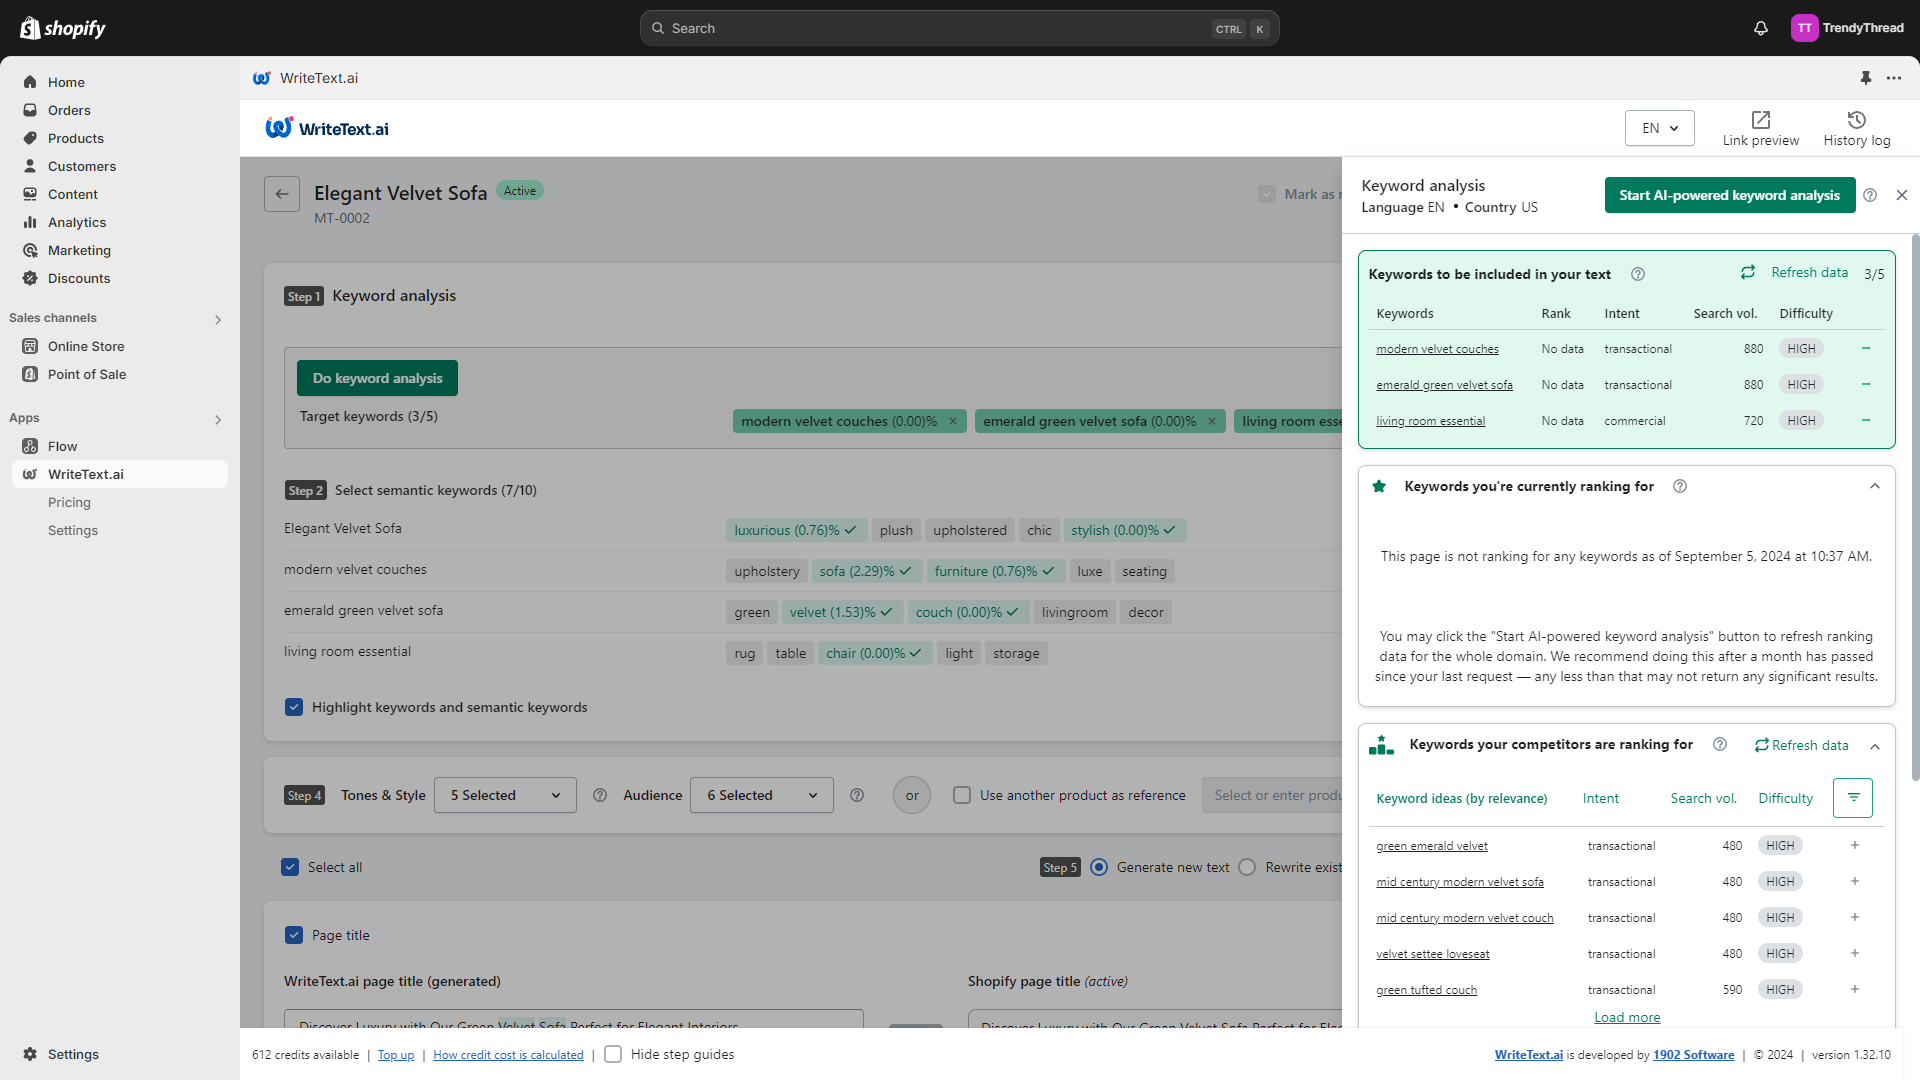Remove emerald green velvet sofa keyword
Screen dimensions: 1920x1080
[1866, 384]
